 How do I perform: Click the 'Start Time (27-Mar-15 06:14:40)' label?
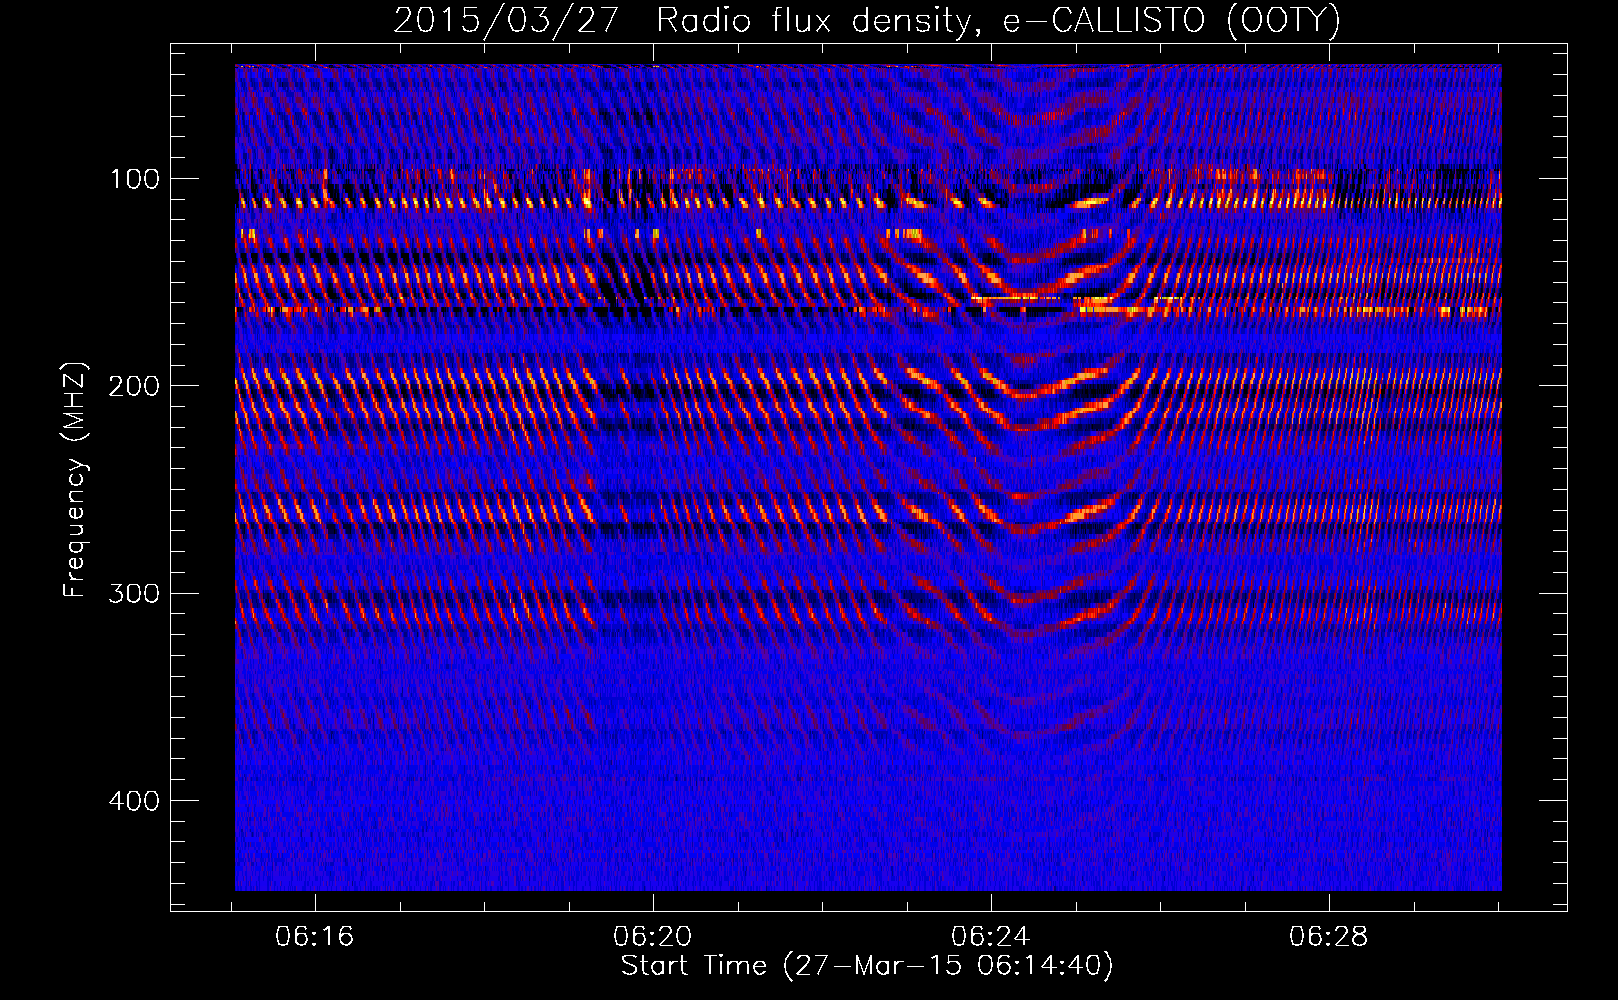(866, 966)
